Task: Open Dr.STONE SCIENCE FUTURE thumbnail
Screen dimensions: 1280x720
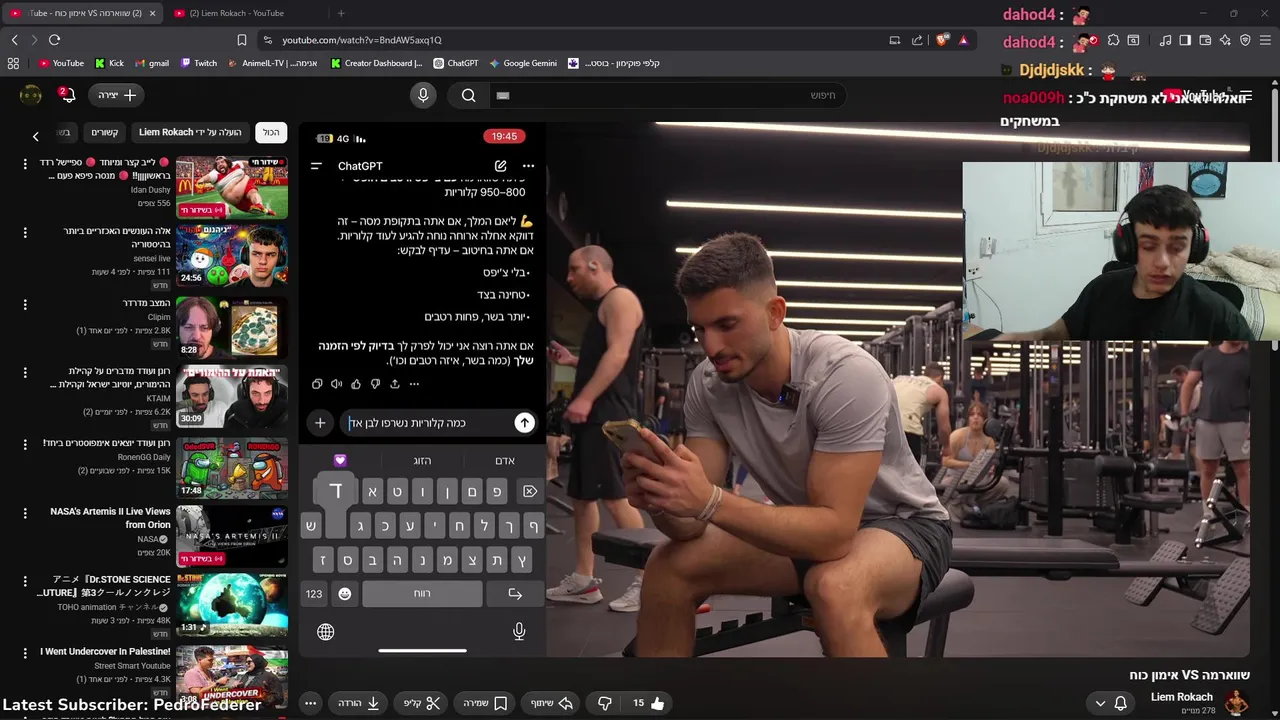Action: (x=232, y=607)
